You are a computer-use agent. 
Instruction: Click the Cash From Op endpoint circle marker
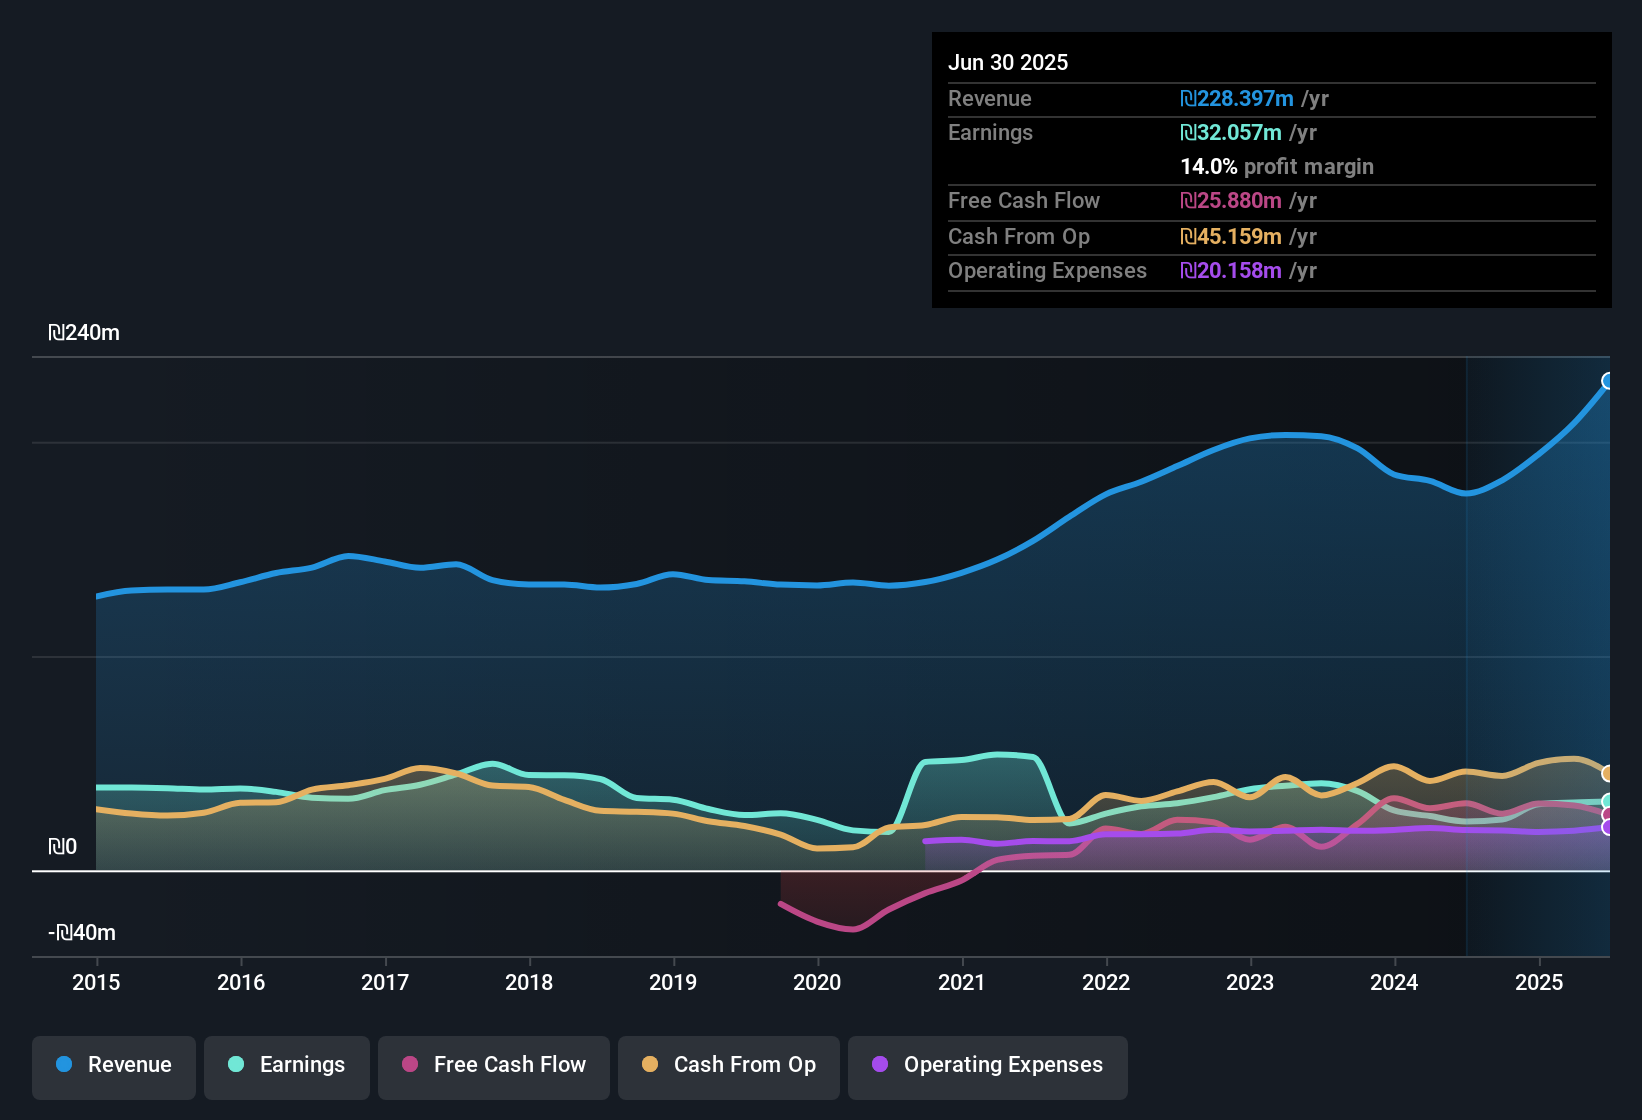point(1608,773)
